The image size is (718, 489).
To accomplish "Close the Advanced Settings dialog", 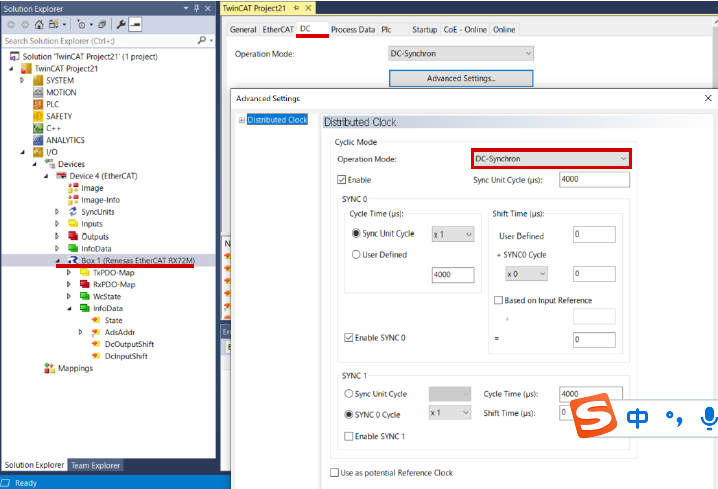I will (x=708, y=98).
